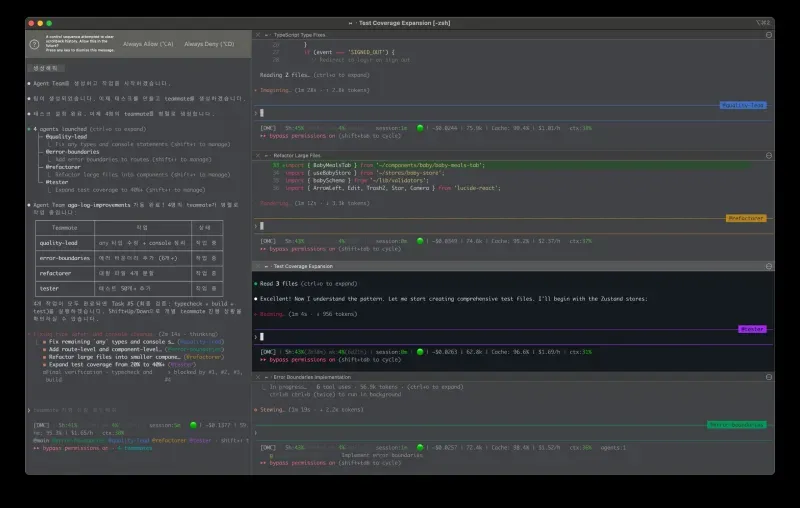Click the green @error-boundaries badge
The width and height of the screenshot is (800, 508).
737,425
